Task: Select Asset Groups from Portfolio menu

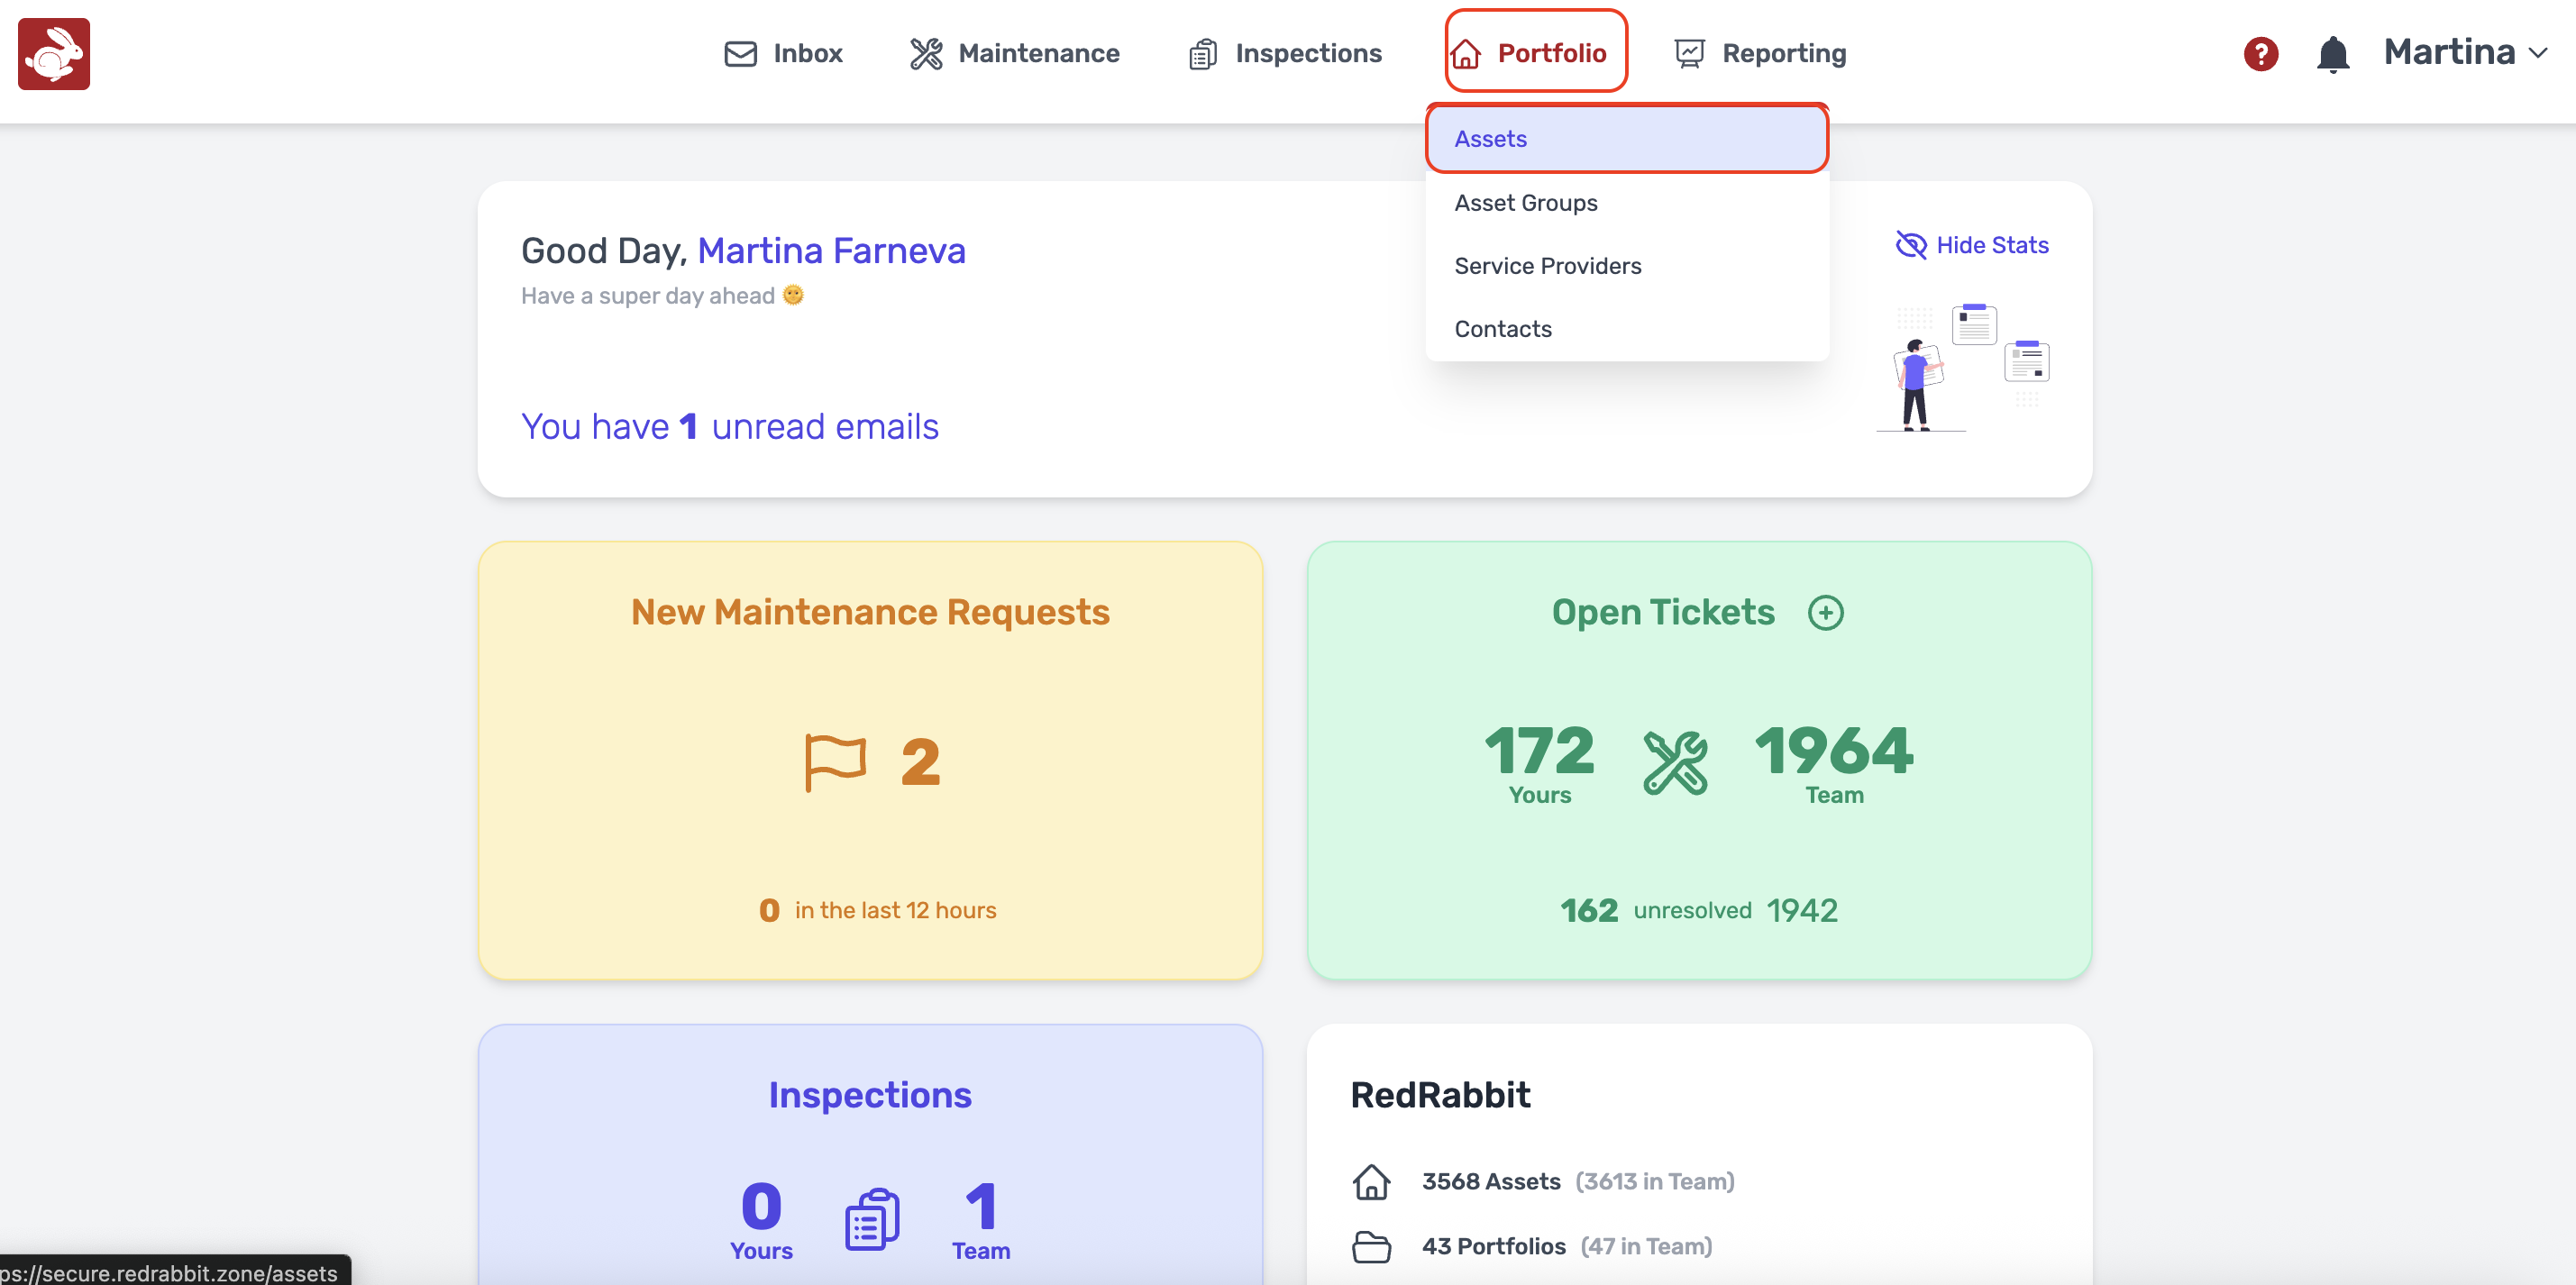Action: click(x=1525, y=203)
